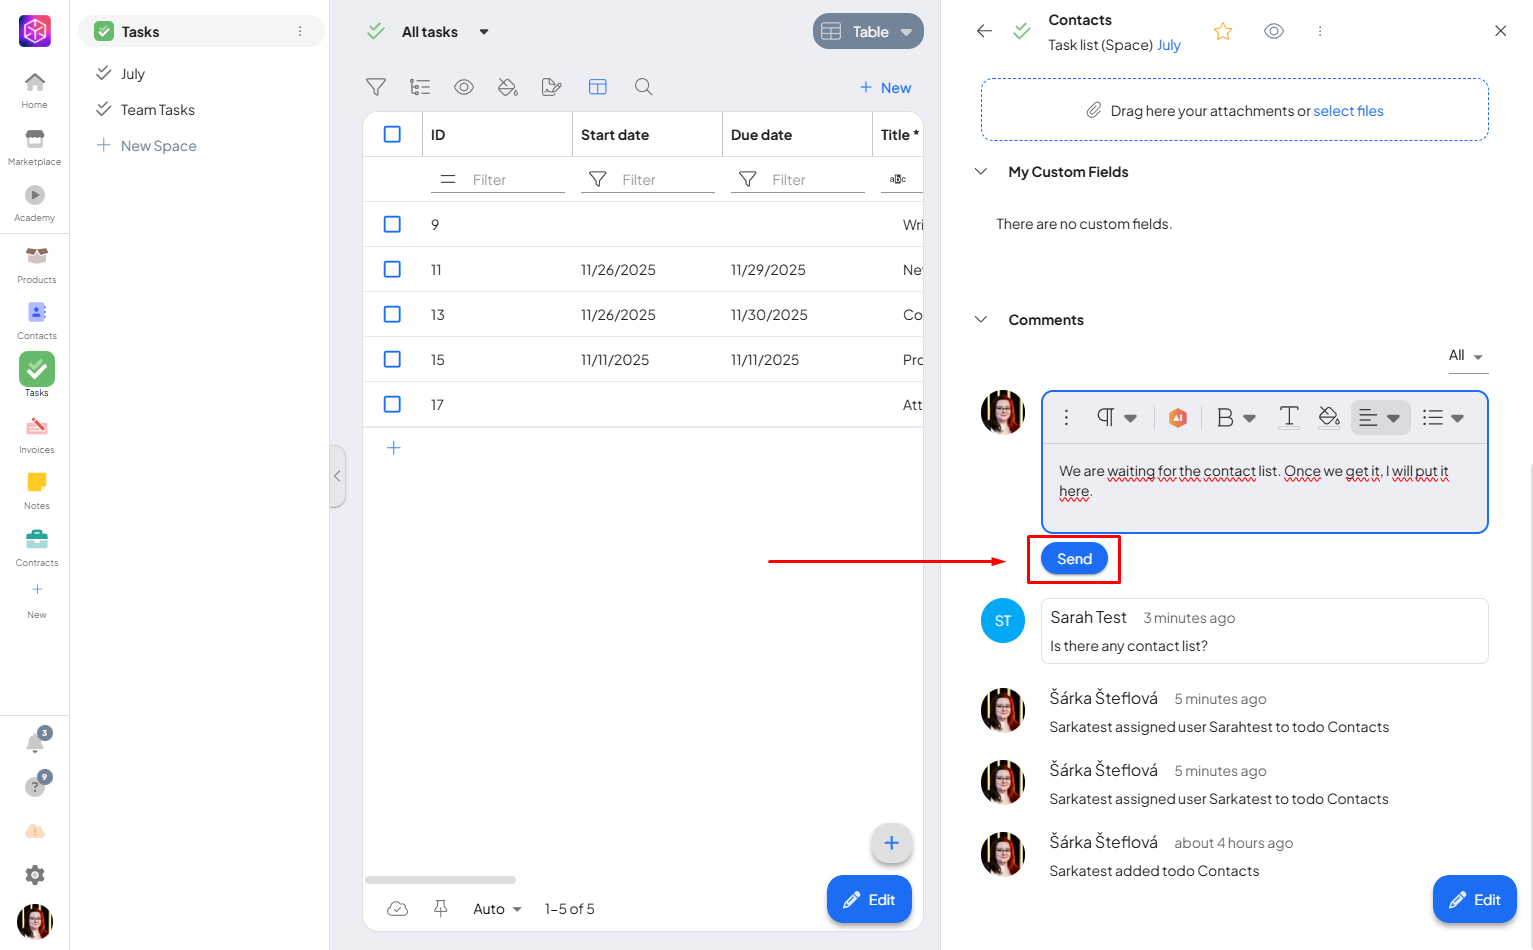Viewport: 1533px width, 950px height.
Task: Collapse the Comments section
Action: coord(981,320)
